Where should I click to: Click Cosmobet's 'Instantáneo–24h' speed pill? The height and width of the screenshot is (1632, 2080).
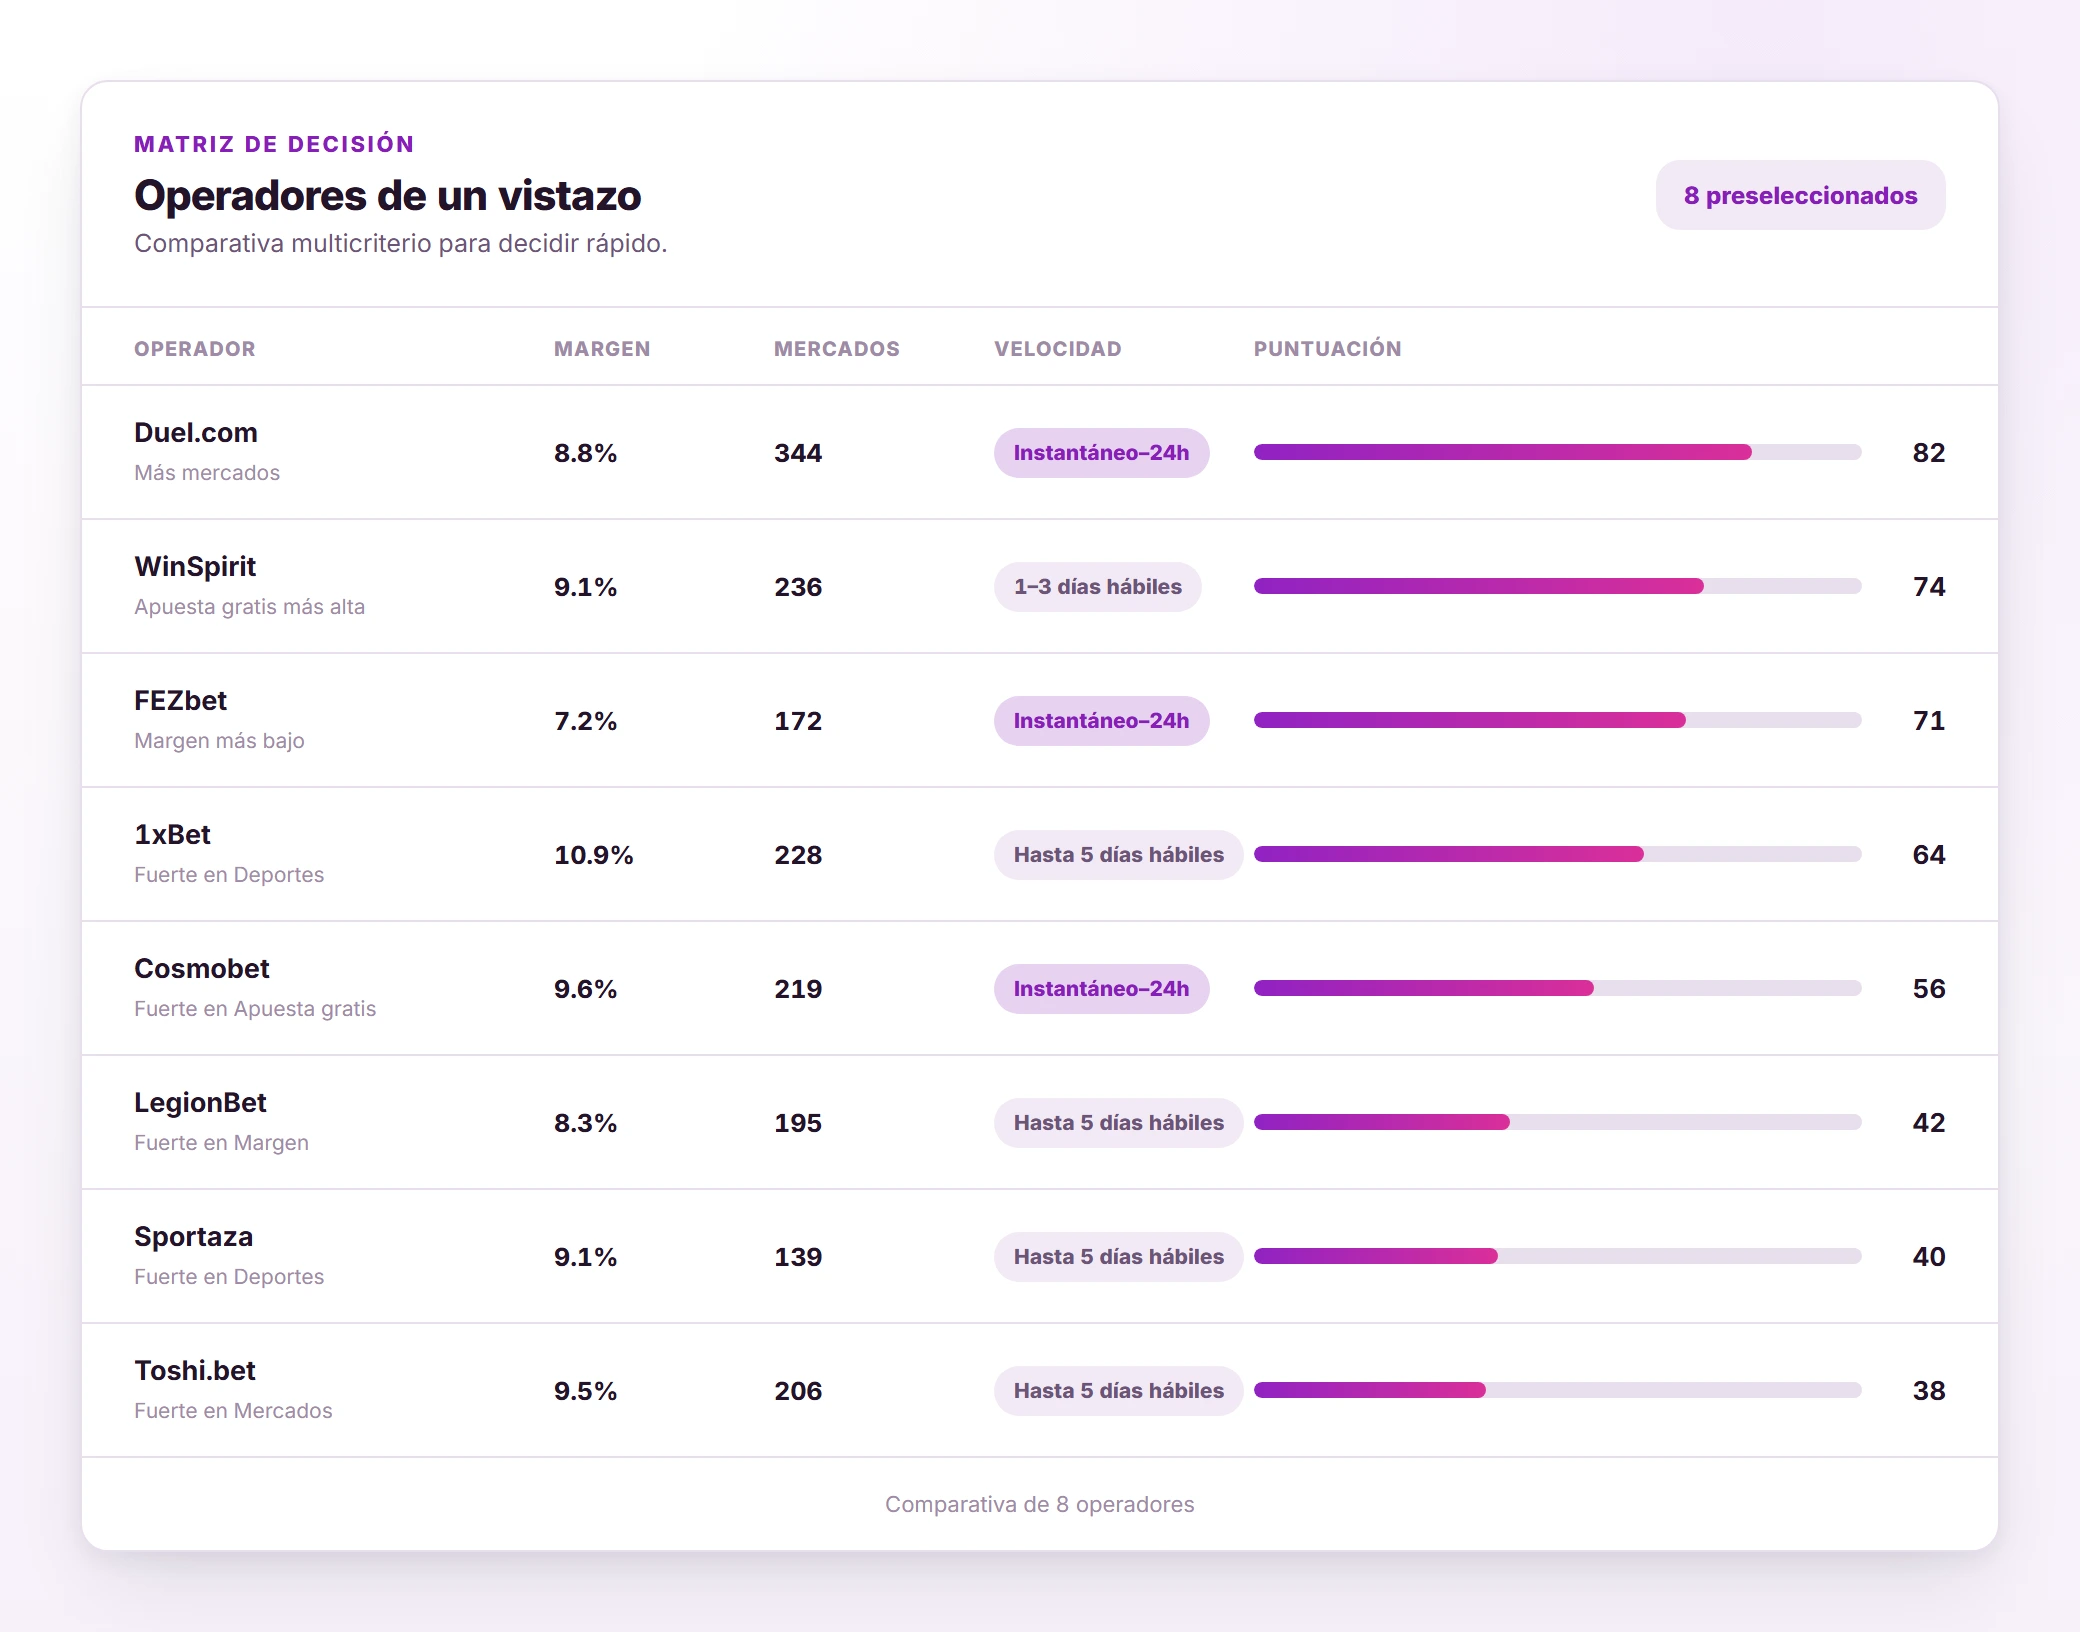[x=1101, y=989]
